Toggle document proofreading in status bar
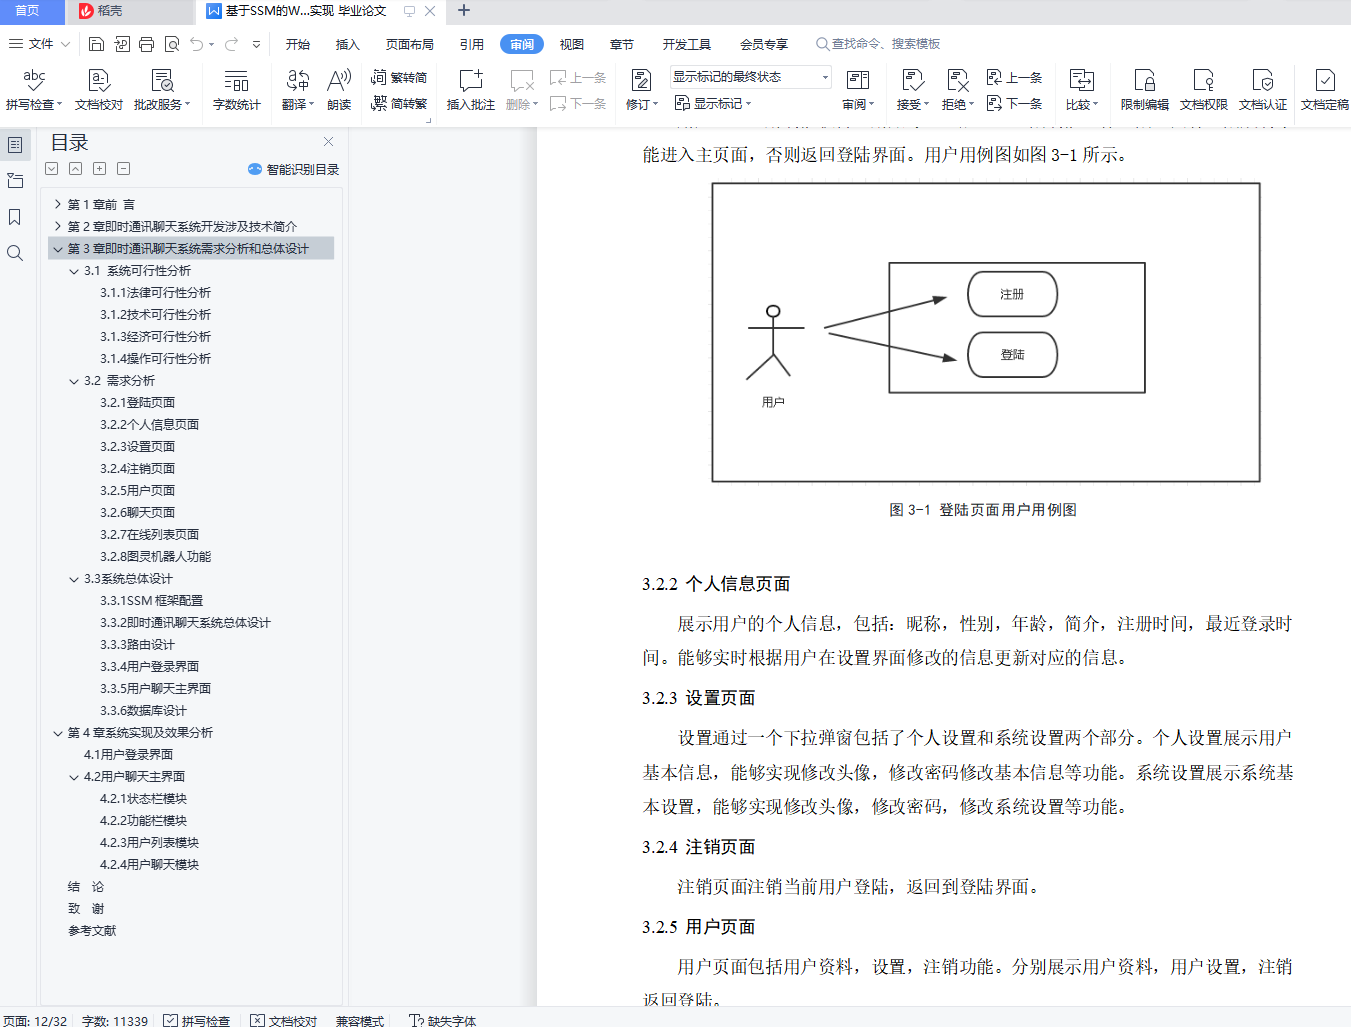The height and width of the screenshot is (1027, 1351). 284,1020
